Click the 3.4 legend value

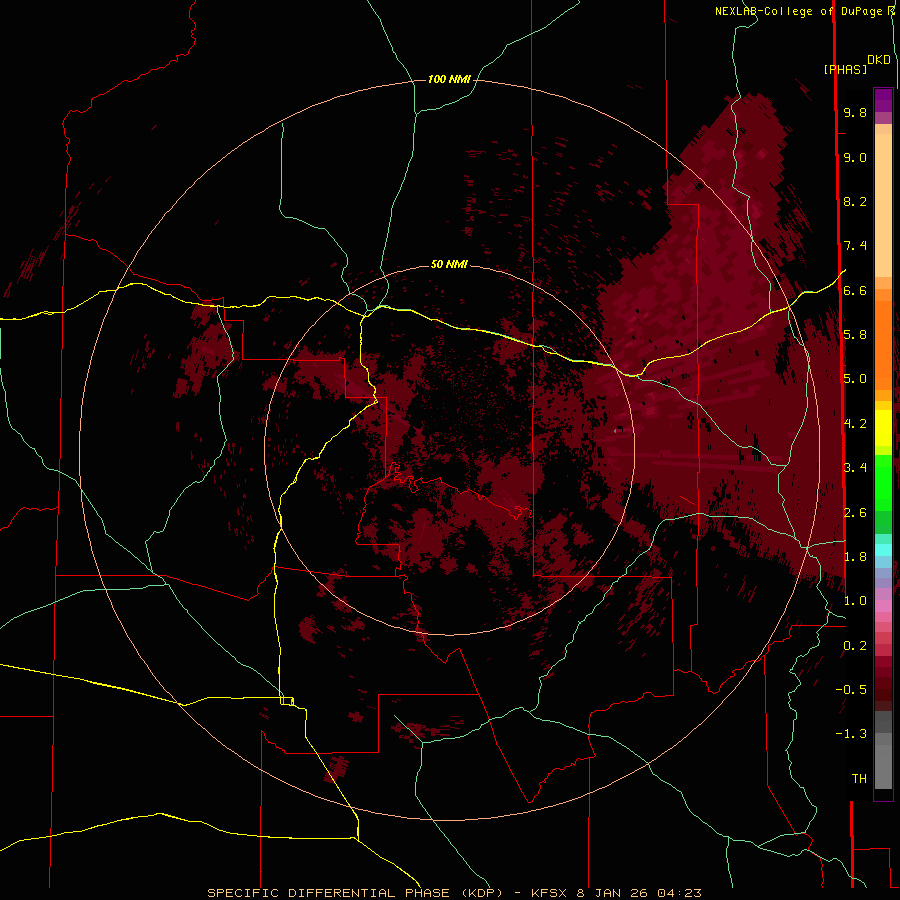click(x=855, y=468)
